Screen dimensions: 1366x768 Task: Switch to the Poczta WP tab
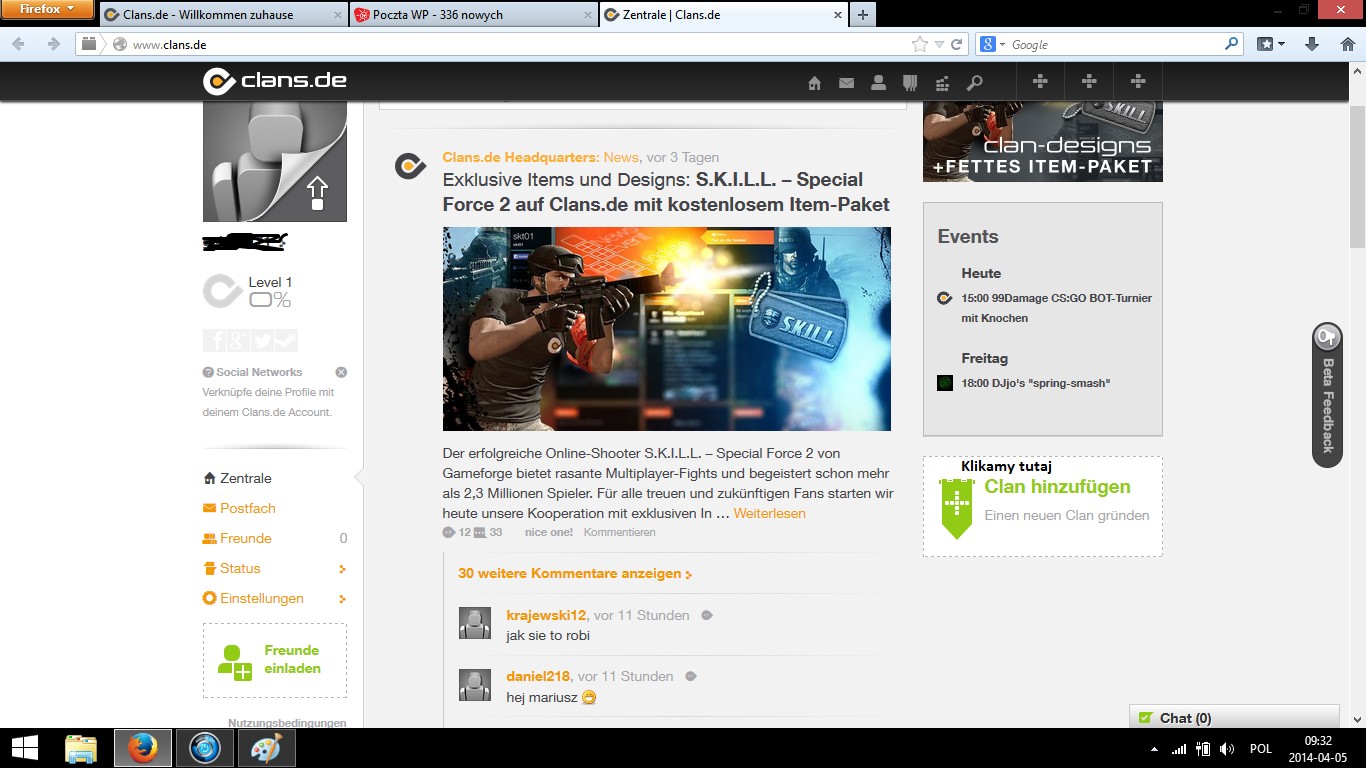pos(474,15)
